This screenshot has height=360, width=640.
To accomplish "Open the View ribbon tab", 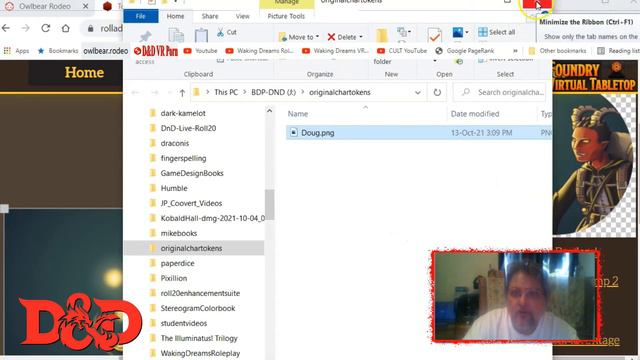I will (242, 16).
